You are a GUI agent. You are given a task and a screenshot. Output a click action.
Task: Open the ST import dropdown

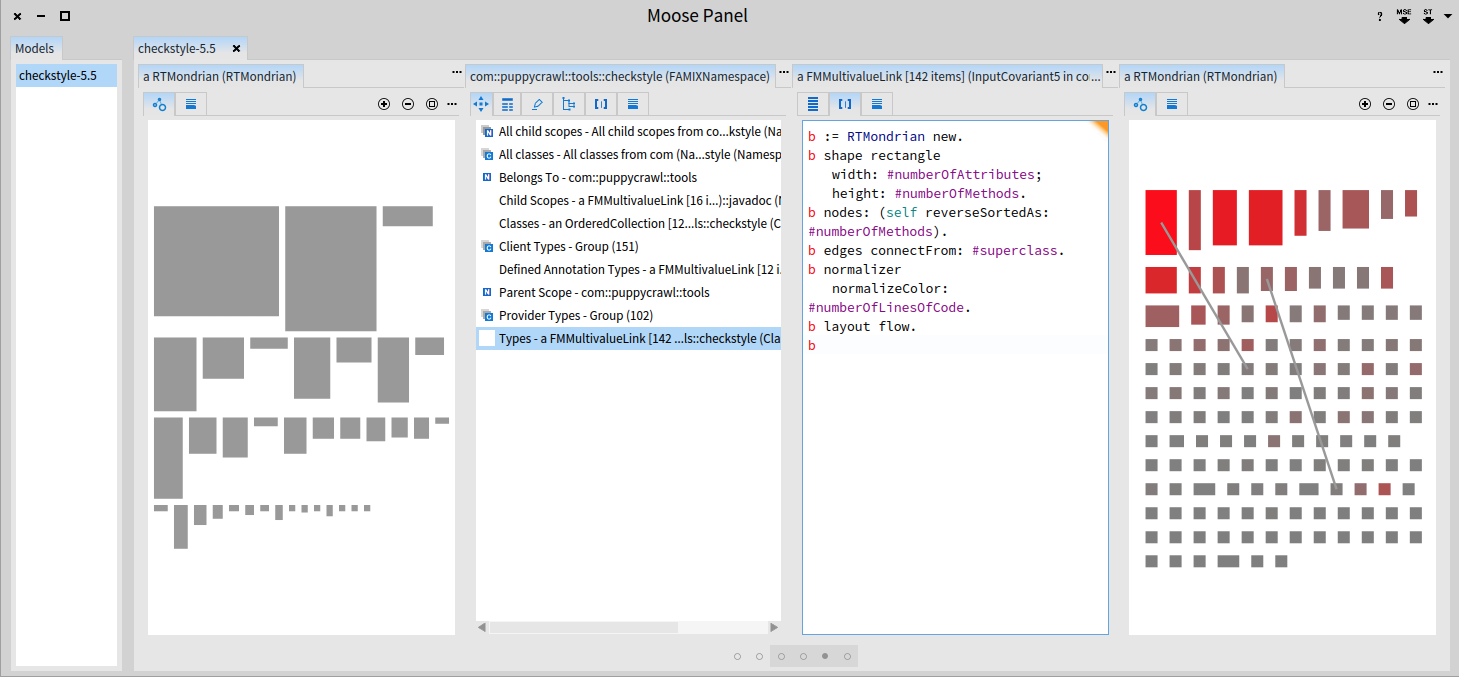(x=1429, y=16)
